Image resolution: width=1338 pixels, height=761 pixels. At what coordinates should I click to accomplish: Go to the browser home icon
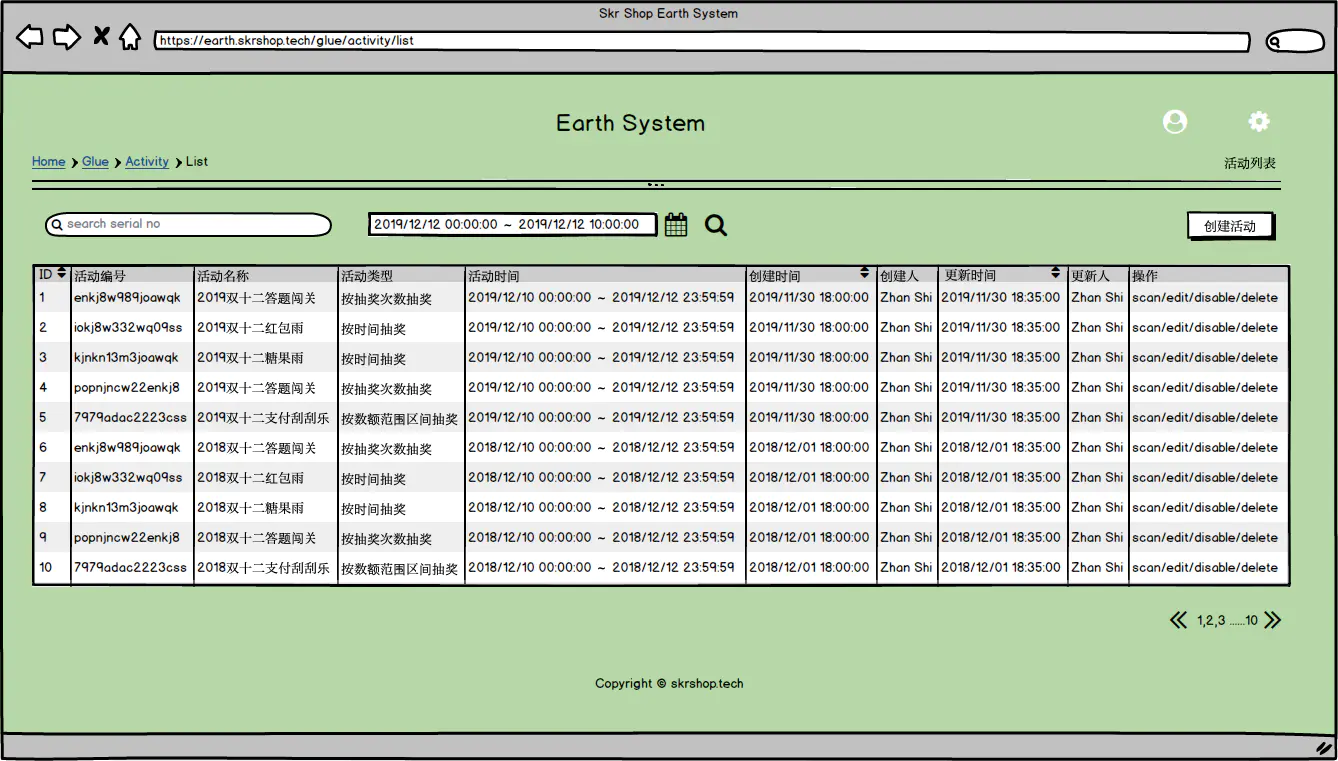(130, 37)
